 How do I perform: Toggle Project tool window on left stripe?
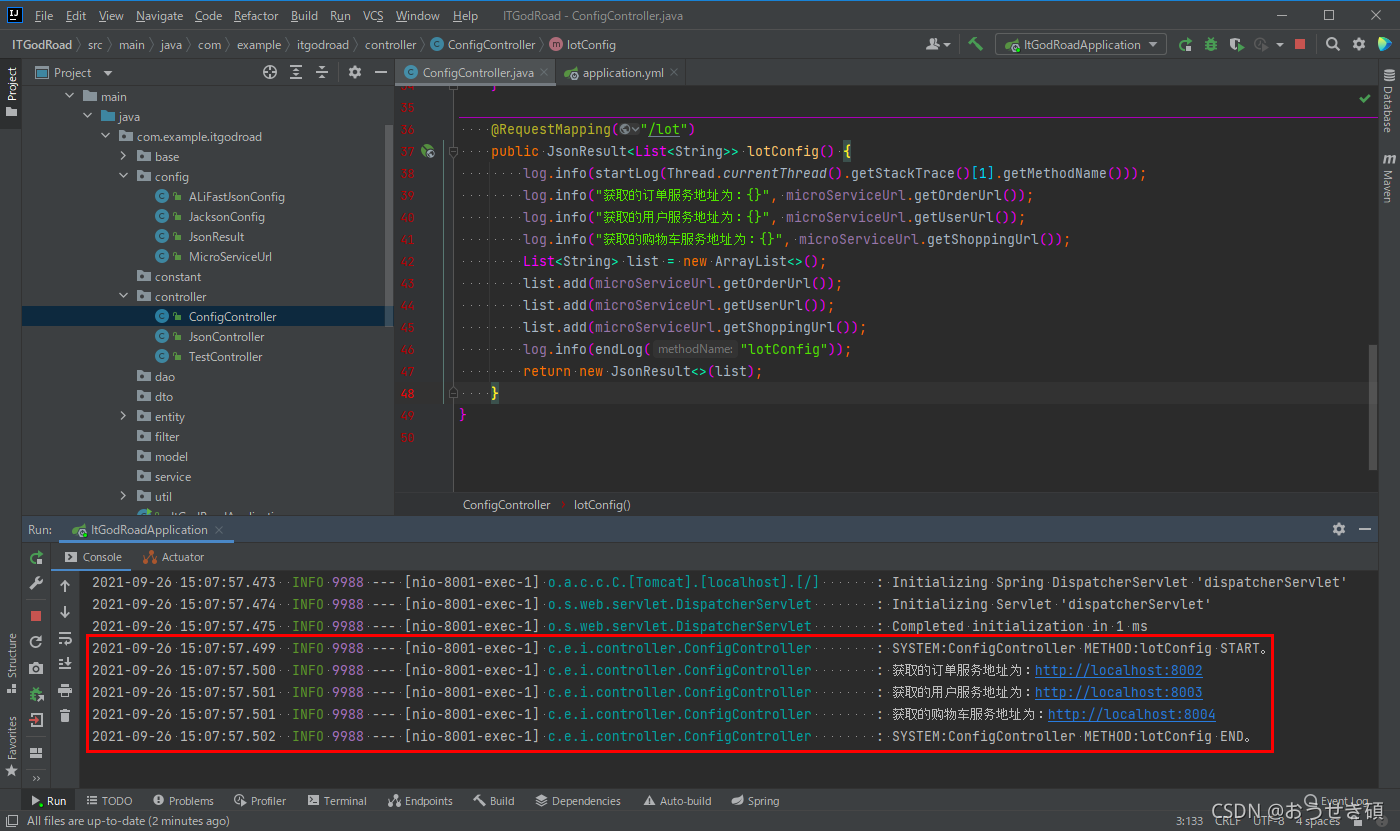tap(11, 92)
